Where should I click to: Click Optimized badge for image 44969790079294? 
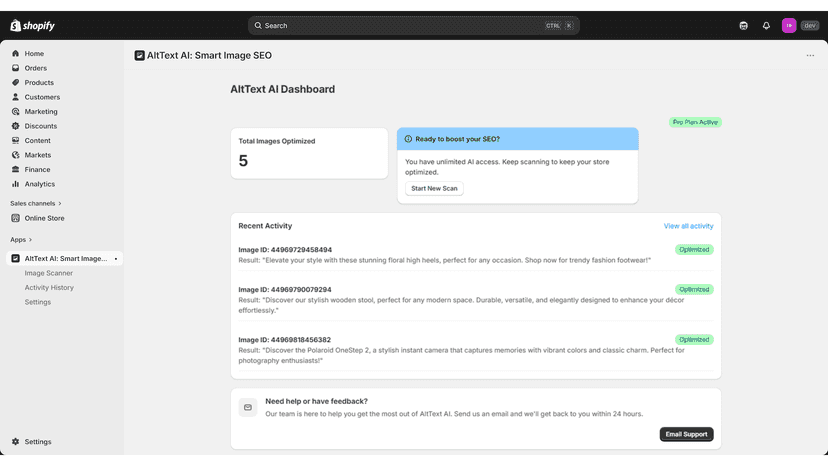[694, 290]
